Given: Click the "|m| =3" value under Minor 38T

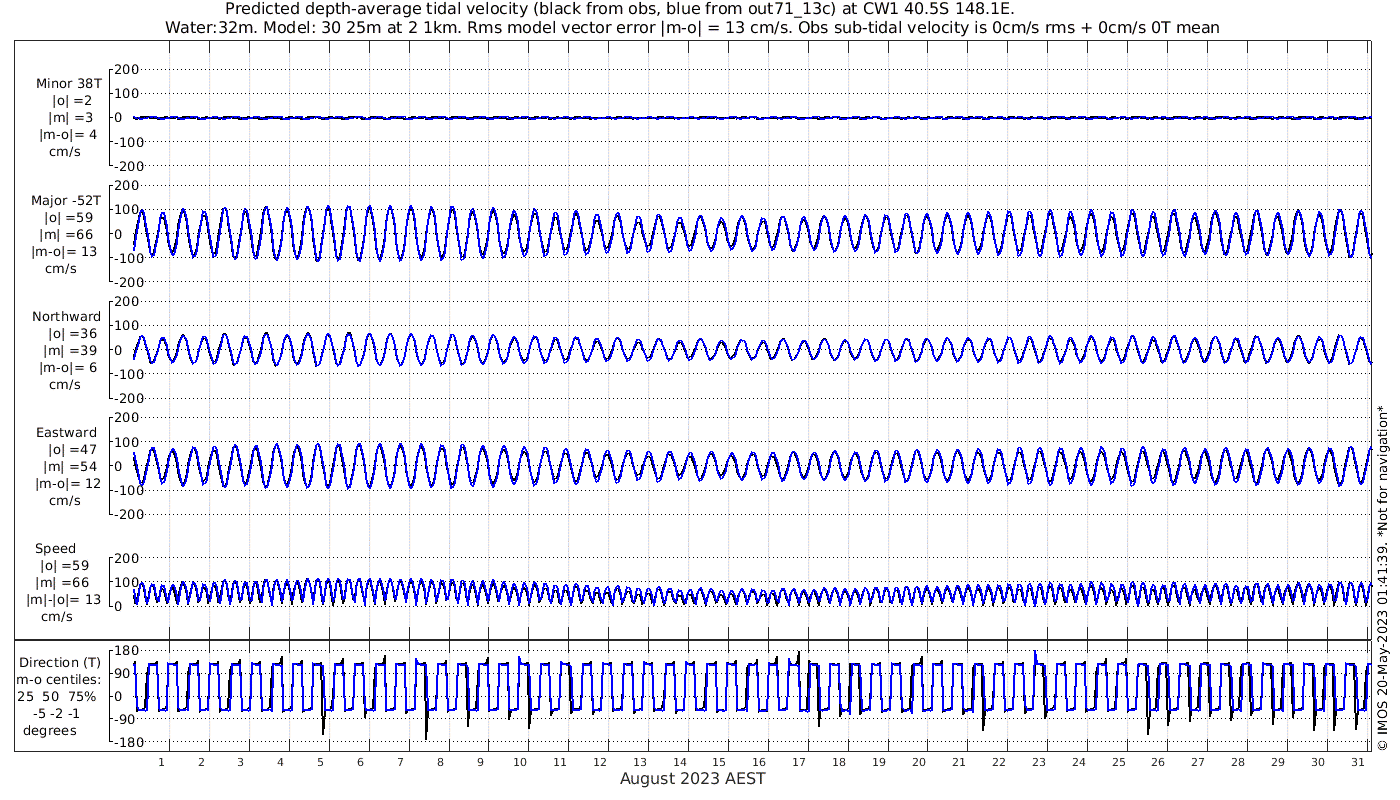Looking at the screenshot, I should point(72,118).
